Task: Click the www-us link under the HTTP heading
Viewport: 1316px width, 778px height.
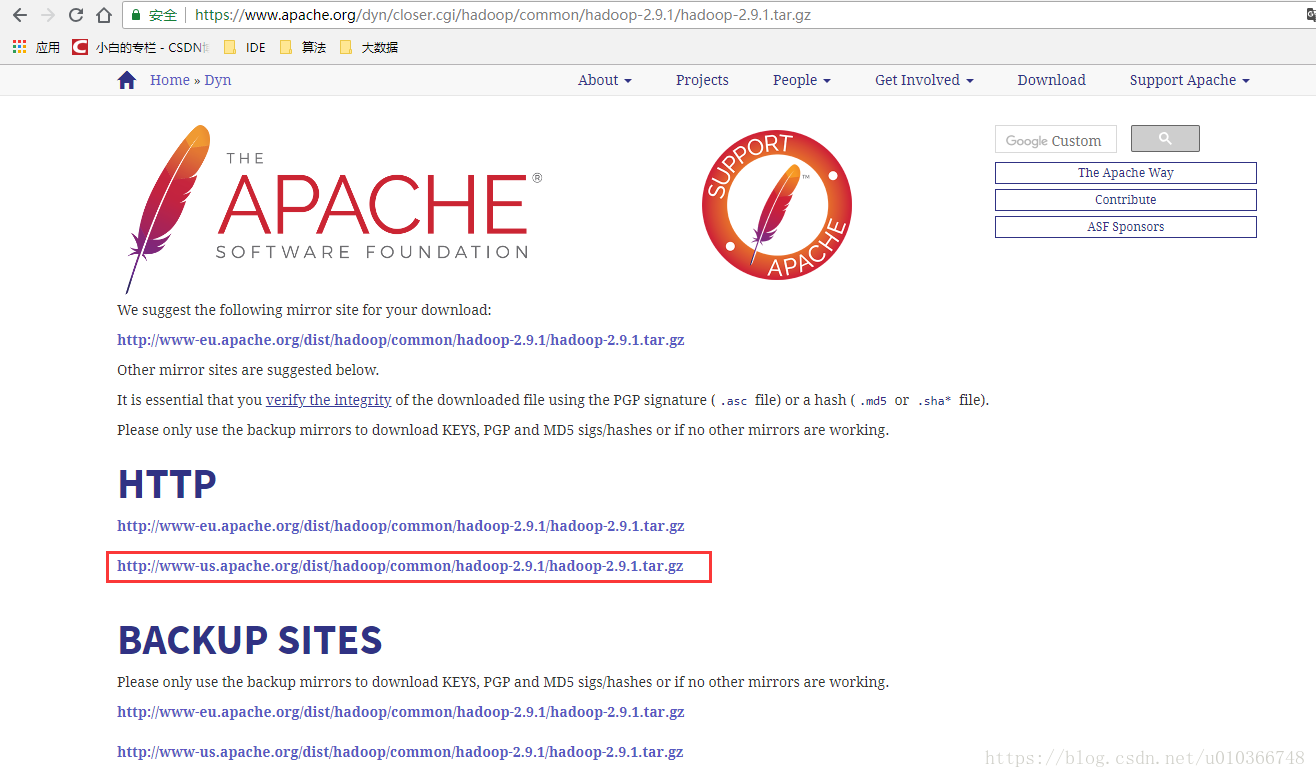Action: [x=400, y=566]
